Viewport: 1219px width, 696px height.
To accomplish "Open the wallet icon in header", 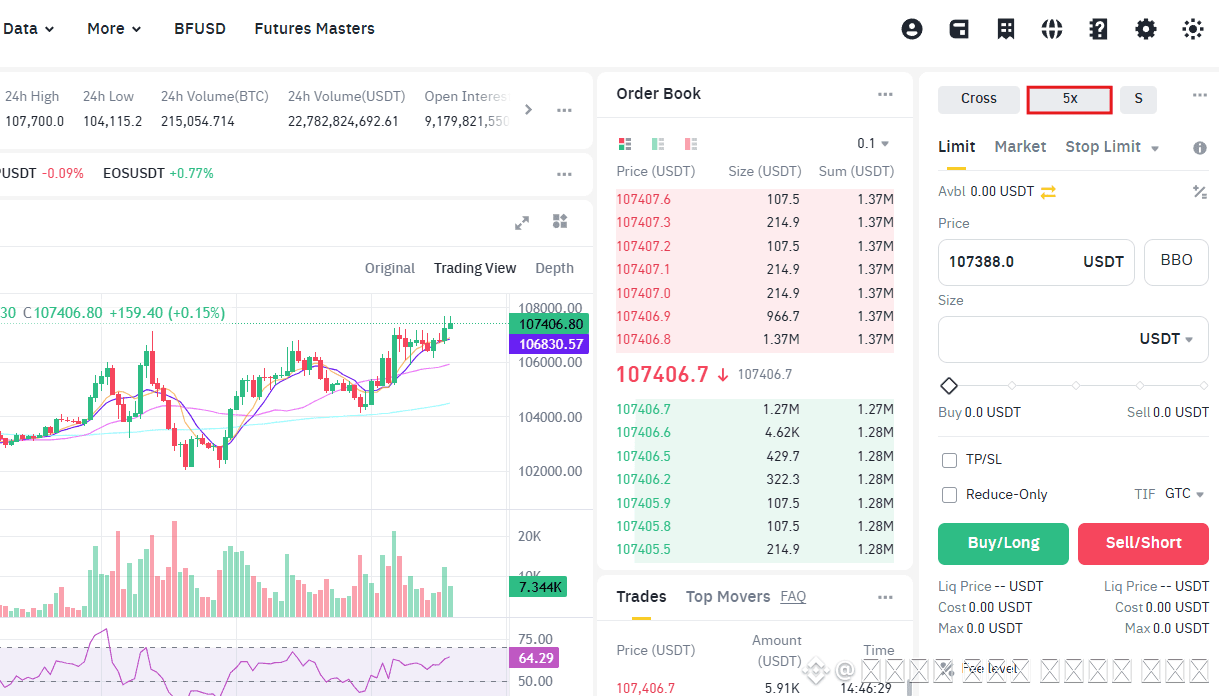I will click(x=959, y=29).
